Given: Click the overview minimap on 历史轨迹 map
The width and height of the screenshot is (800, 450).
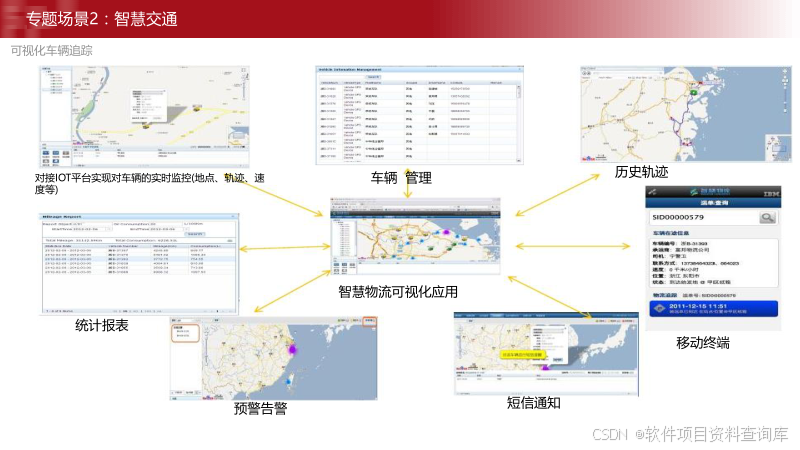Looking at the screenshot, I should [778, 148].
